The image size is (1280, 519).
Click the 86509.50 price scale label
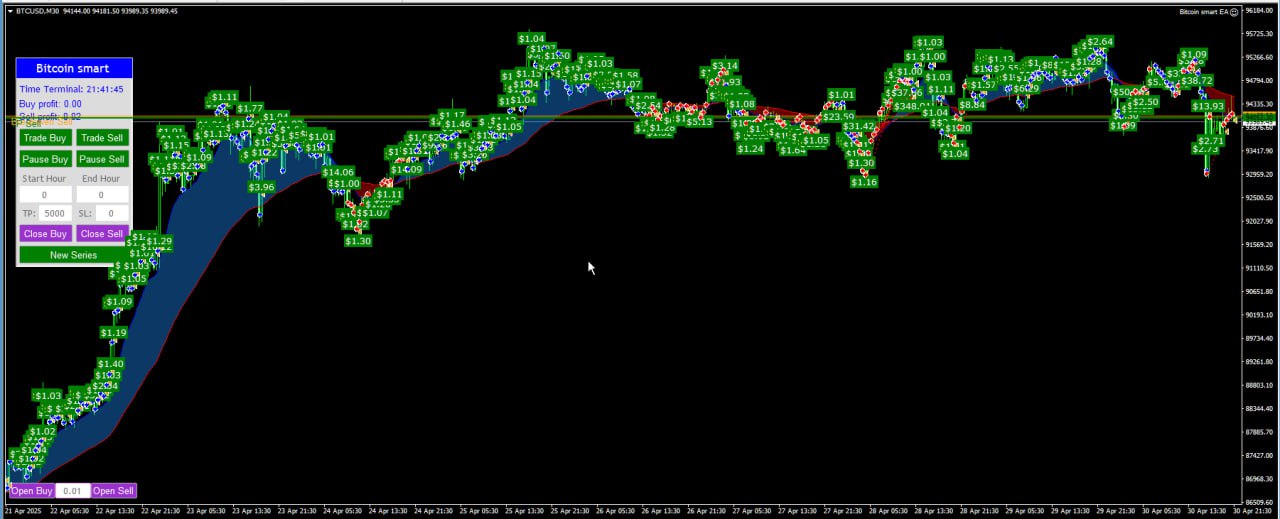point(1259,502)
